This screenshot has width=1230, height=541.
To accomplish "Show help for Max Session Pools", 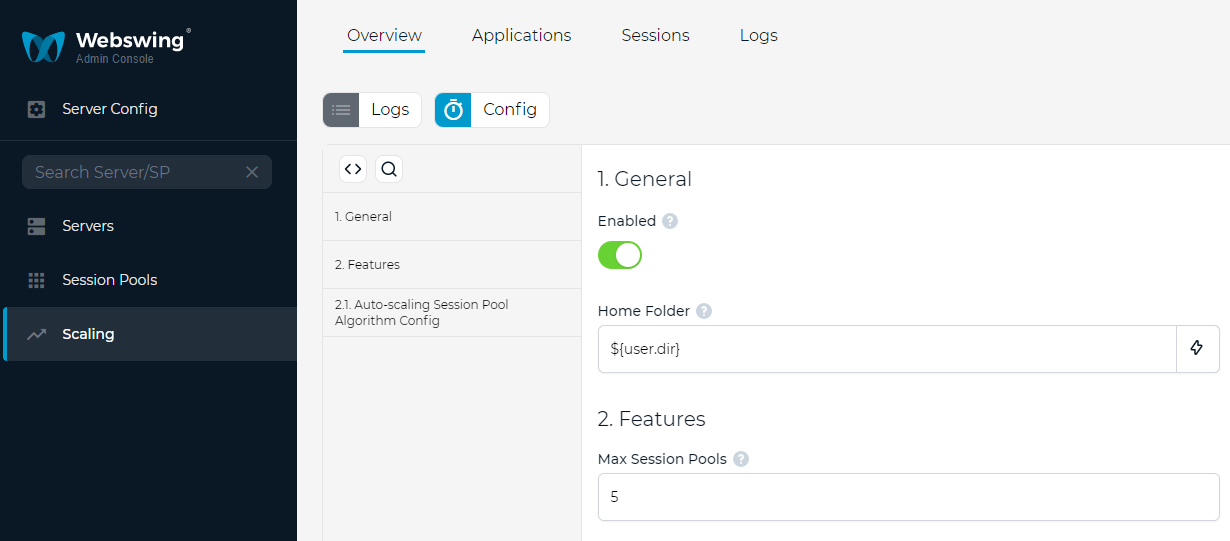I will 741,459.
